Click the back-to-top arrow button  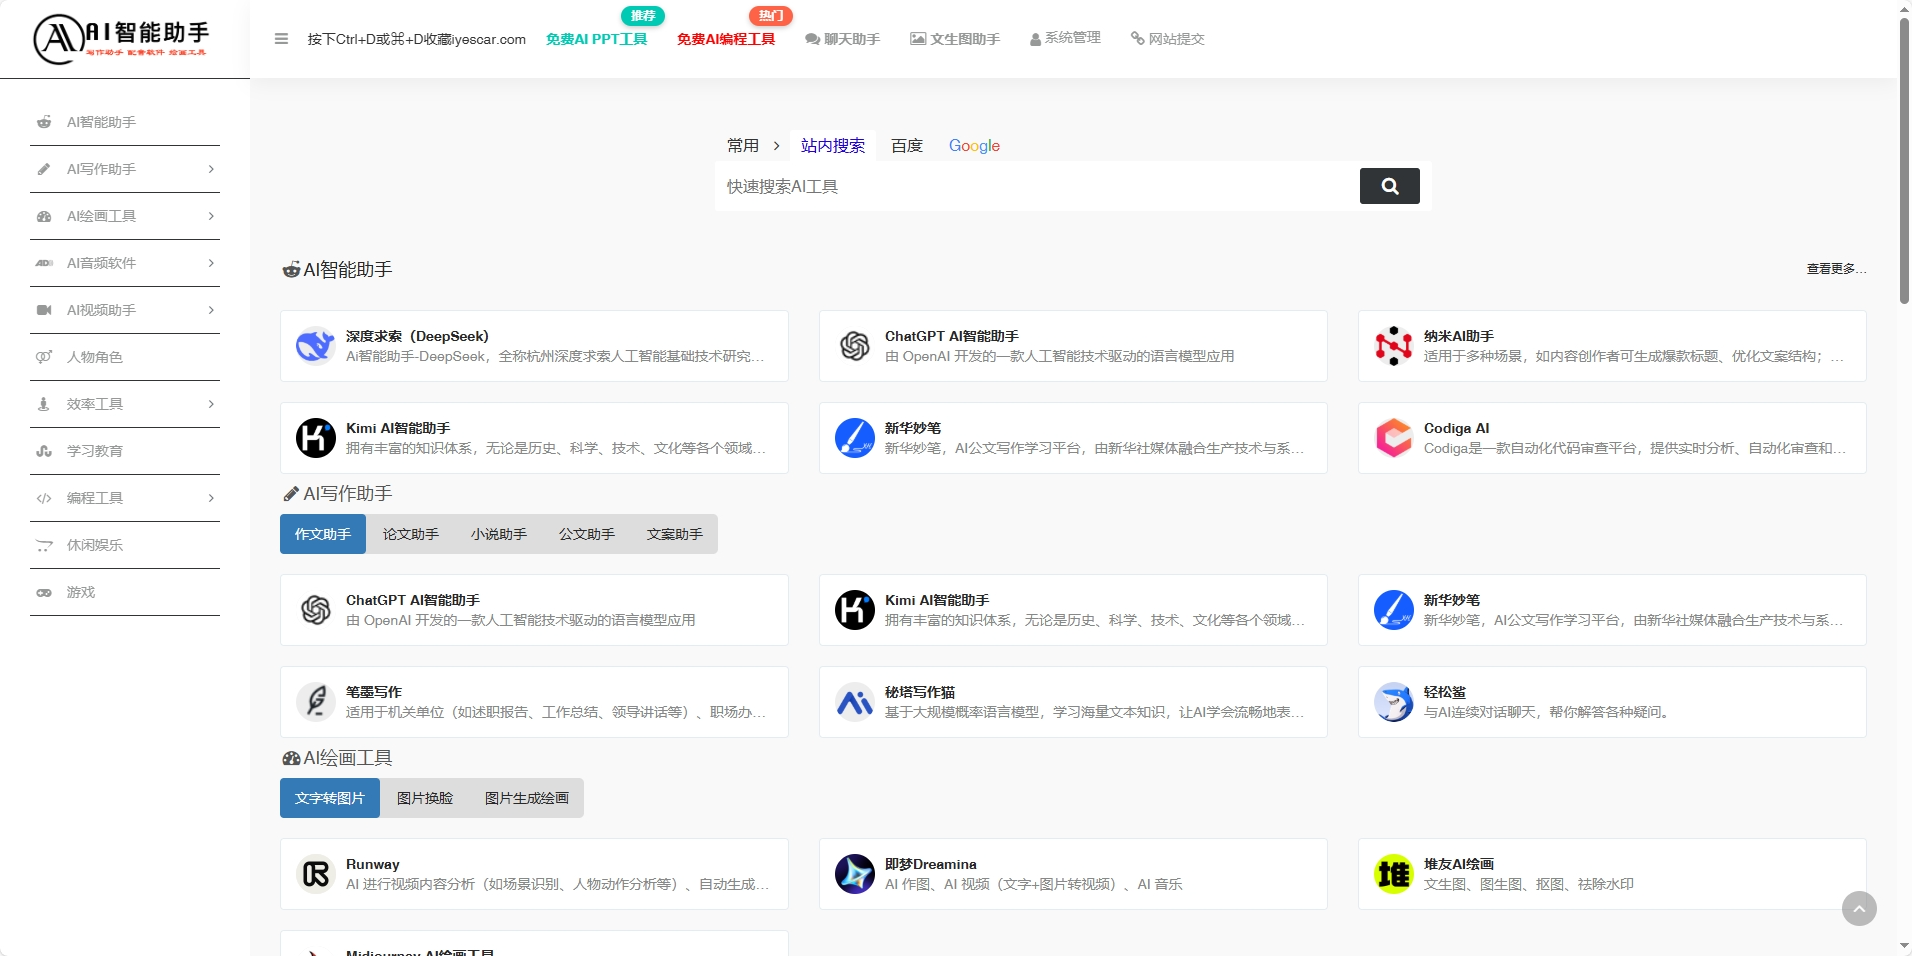(x=1858, y=908)
